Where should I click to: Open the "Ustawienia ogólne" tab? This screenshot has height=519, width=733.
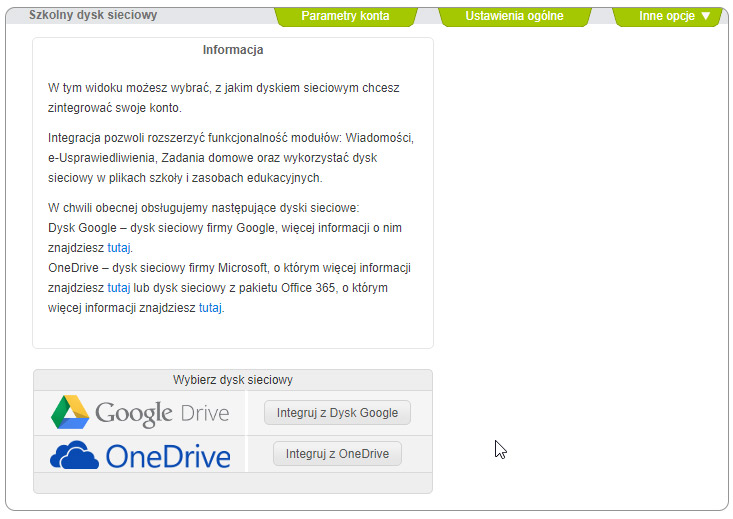point(514,16)
